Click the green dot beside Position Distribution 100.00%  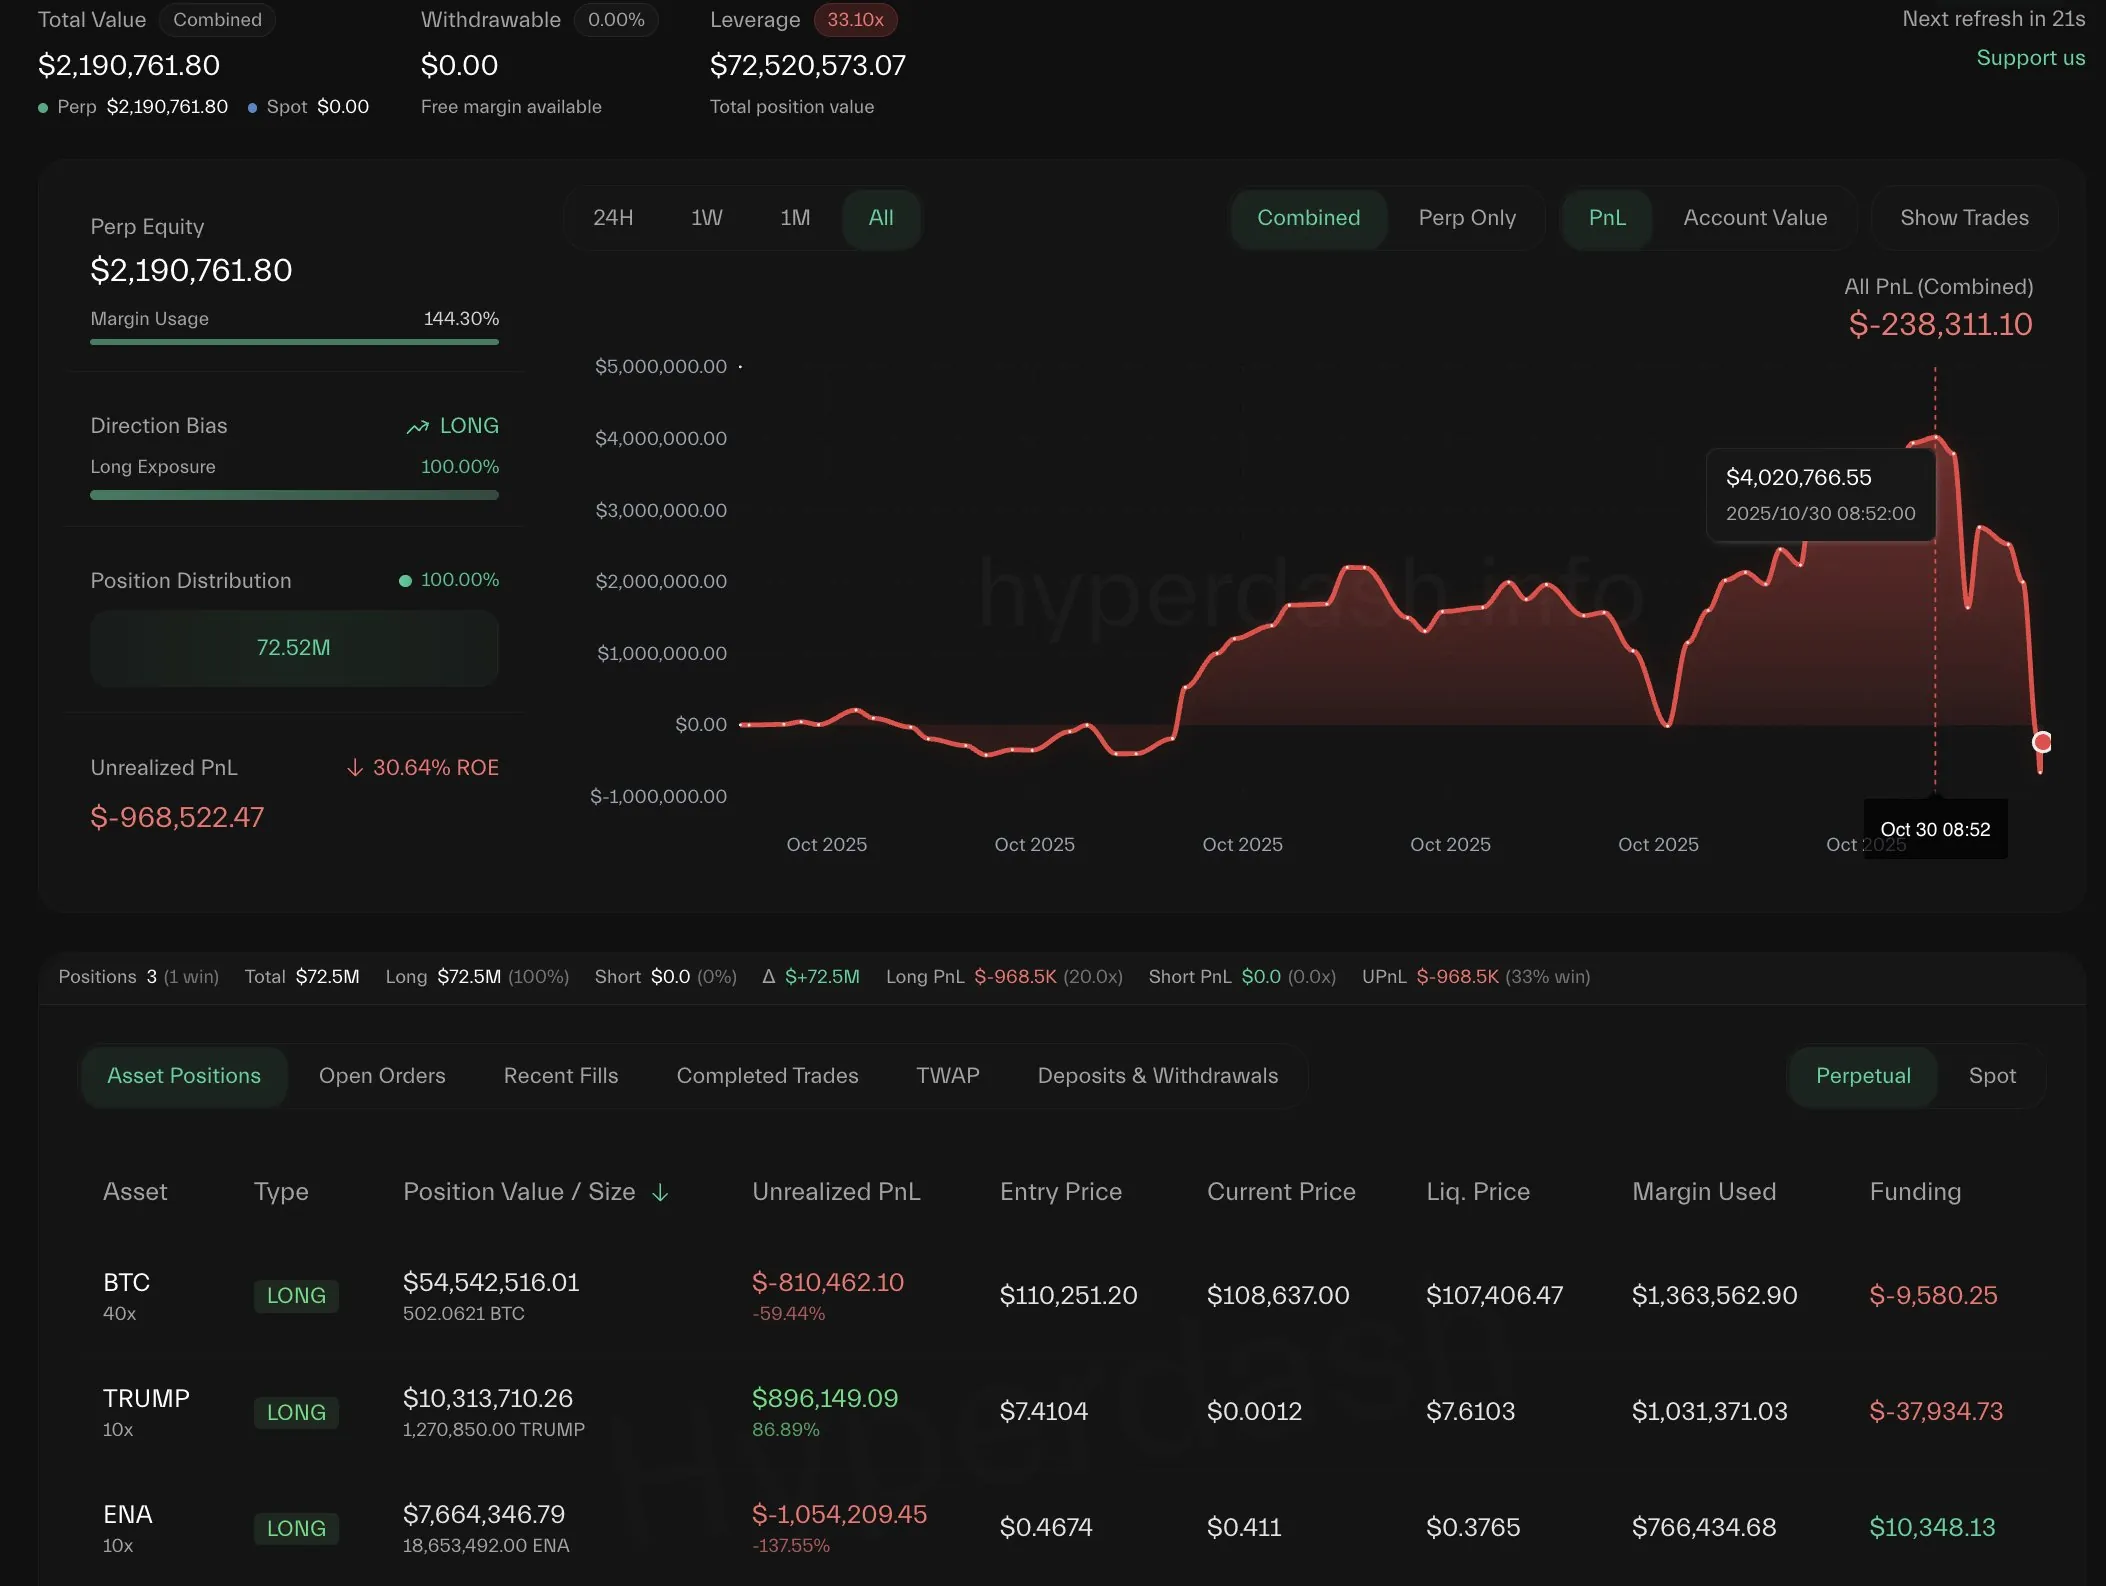coord(405,581)
